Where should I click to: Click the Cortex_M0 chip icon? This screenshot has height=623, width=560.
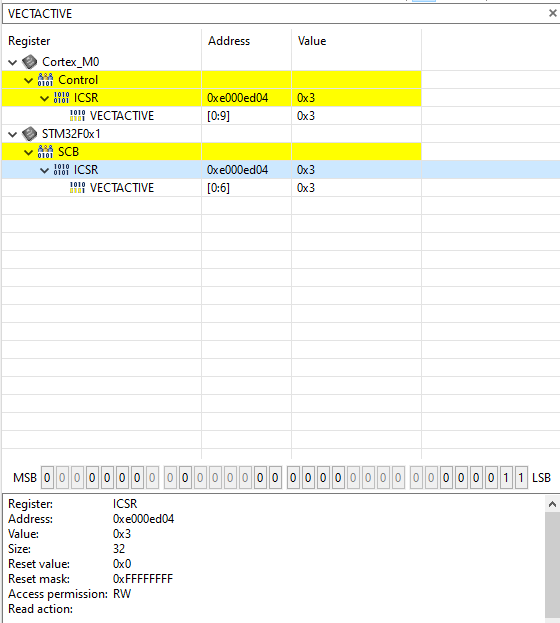click(x=29, y=62)
